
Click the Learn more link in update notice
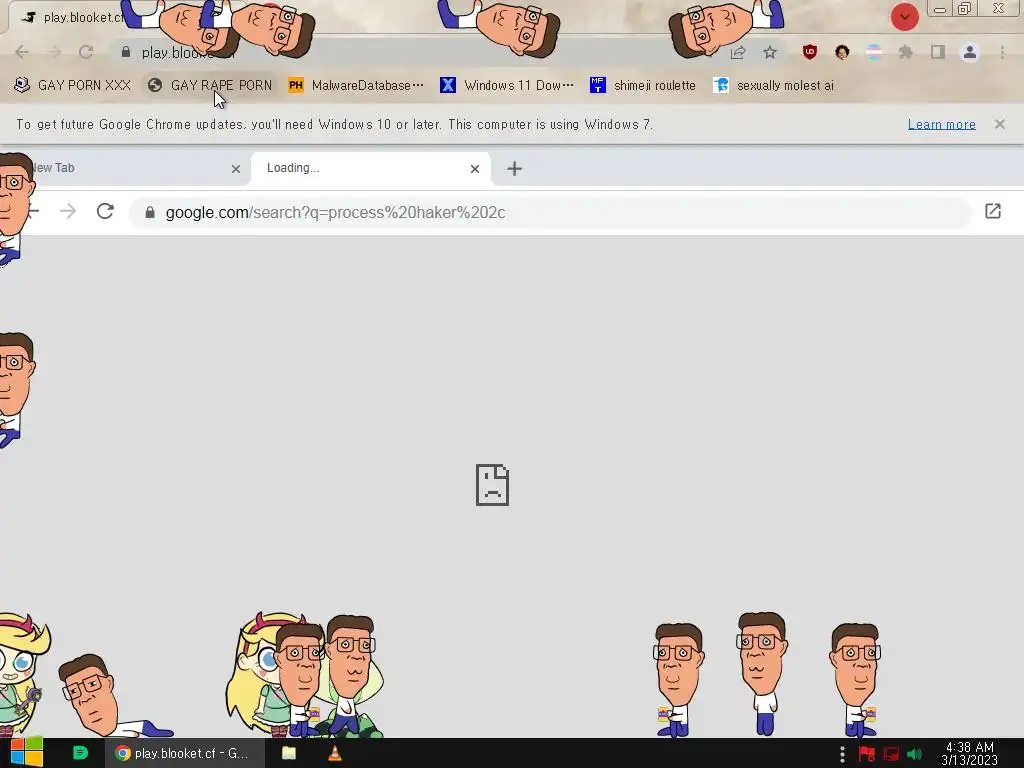point(942,124)
